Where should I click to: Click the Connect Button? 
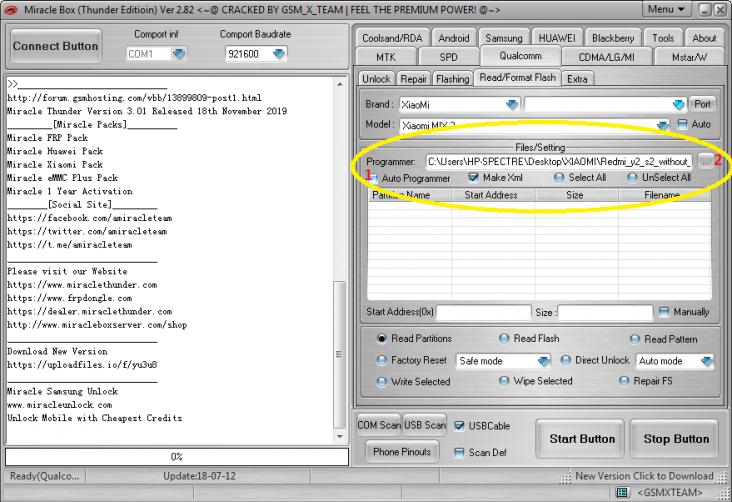(x=56, y=46)
